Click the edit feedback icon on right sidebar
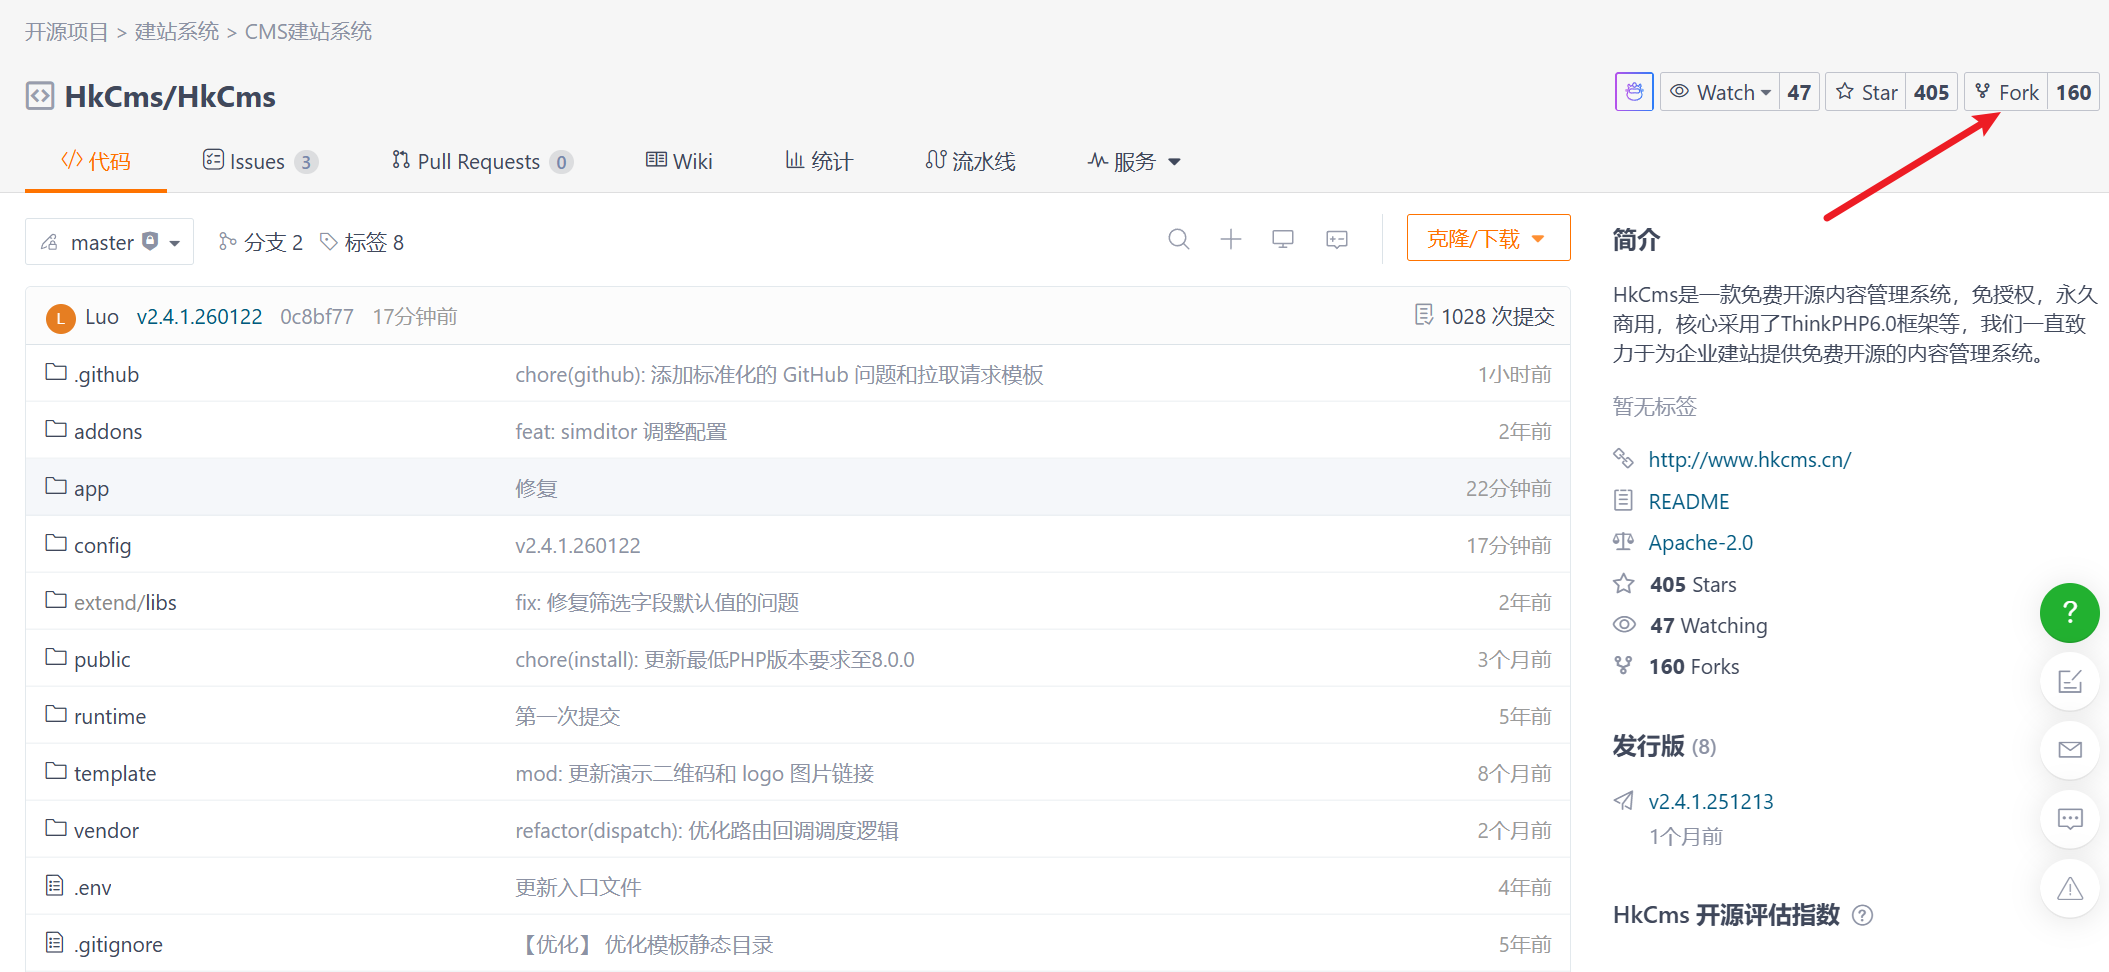The height and width of the screenshot is (972, 2109). (x=2069, y=682)
